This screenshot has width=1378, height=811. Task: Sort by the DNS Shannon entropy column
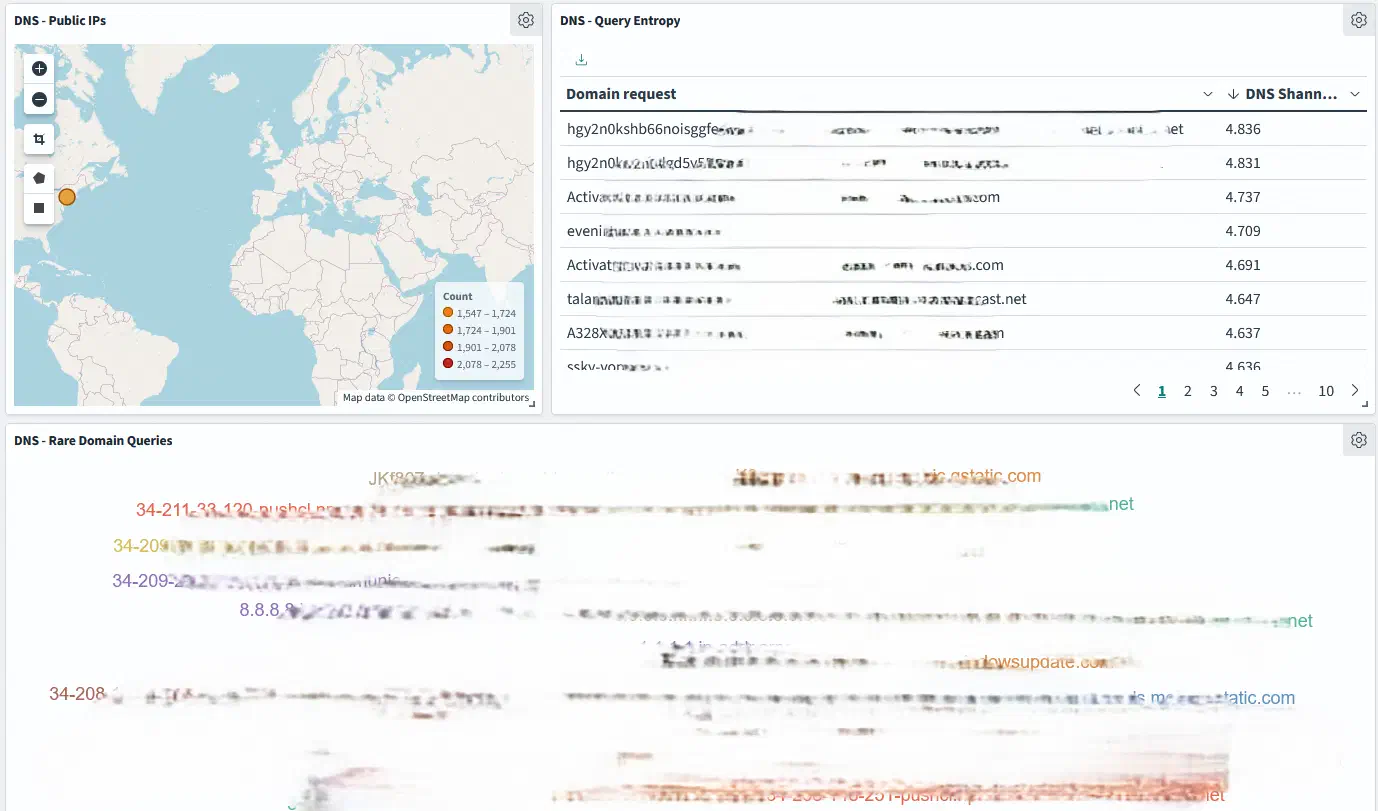click(1283, 94)
